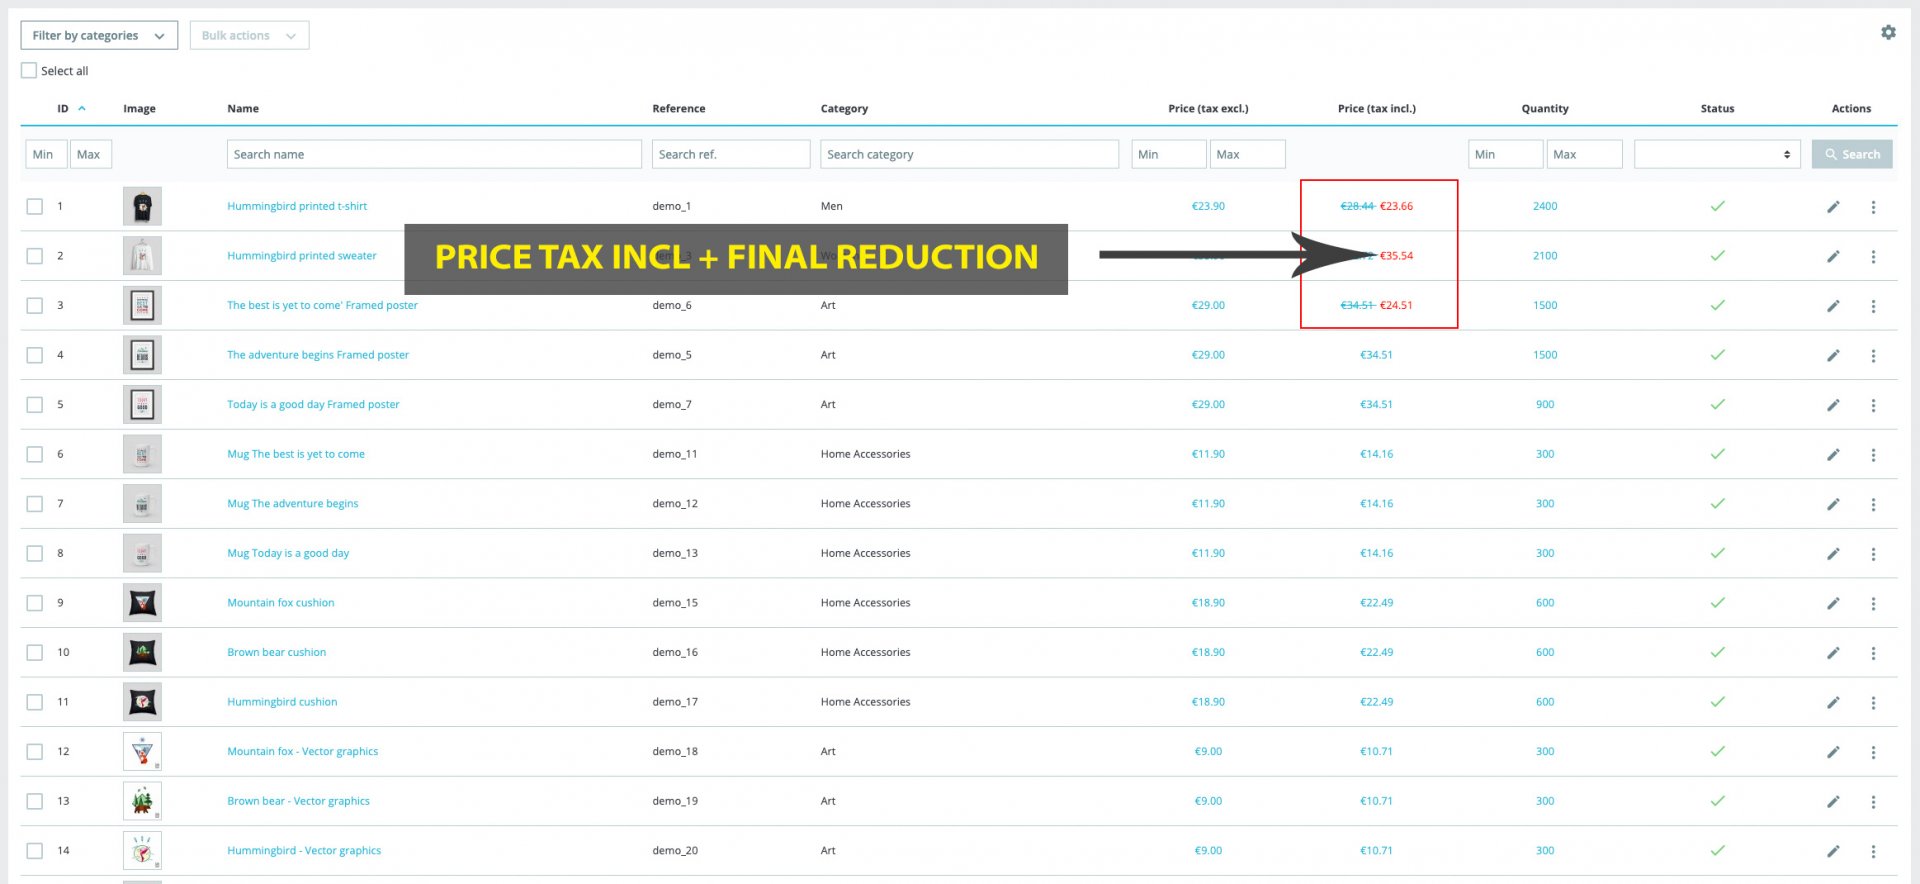Select checkbox for product ID 12
Image resolution: width=1920 pixels, height=884 pixels.
[x=35, y=752]
